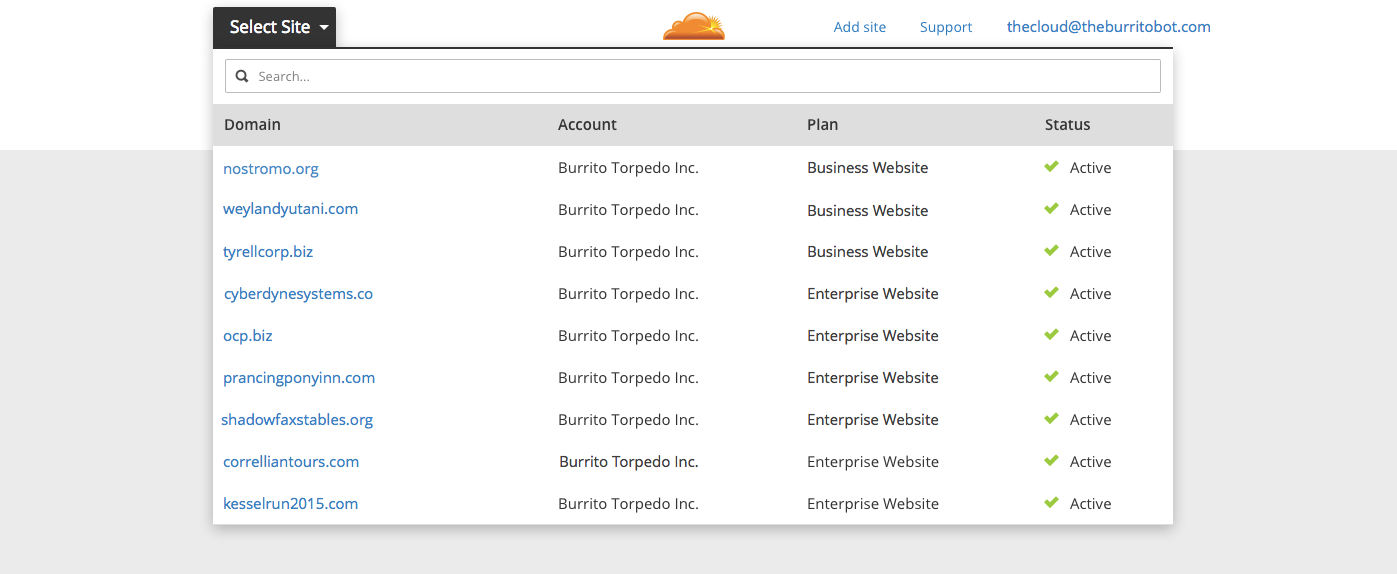Collapse the Select Site dropdown
Image resolution: width=1397 pixels, height=574 pixels.
point(274,27)
